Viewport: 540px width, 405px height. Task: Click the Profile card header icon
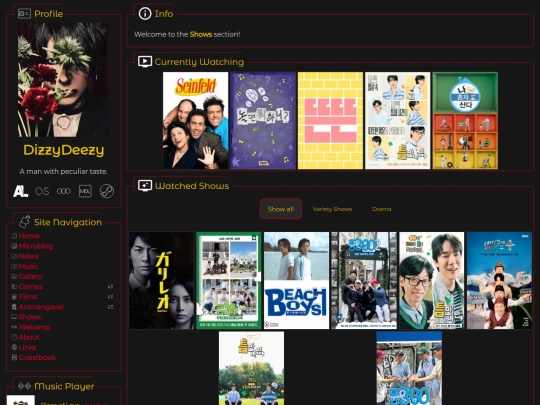24,14
